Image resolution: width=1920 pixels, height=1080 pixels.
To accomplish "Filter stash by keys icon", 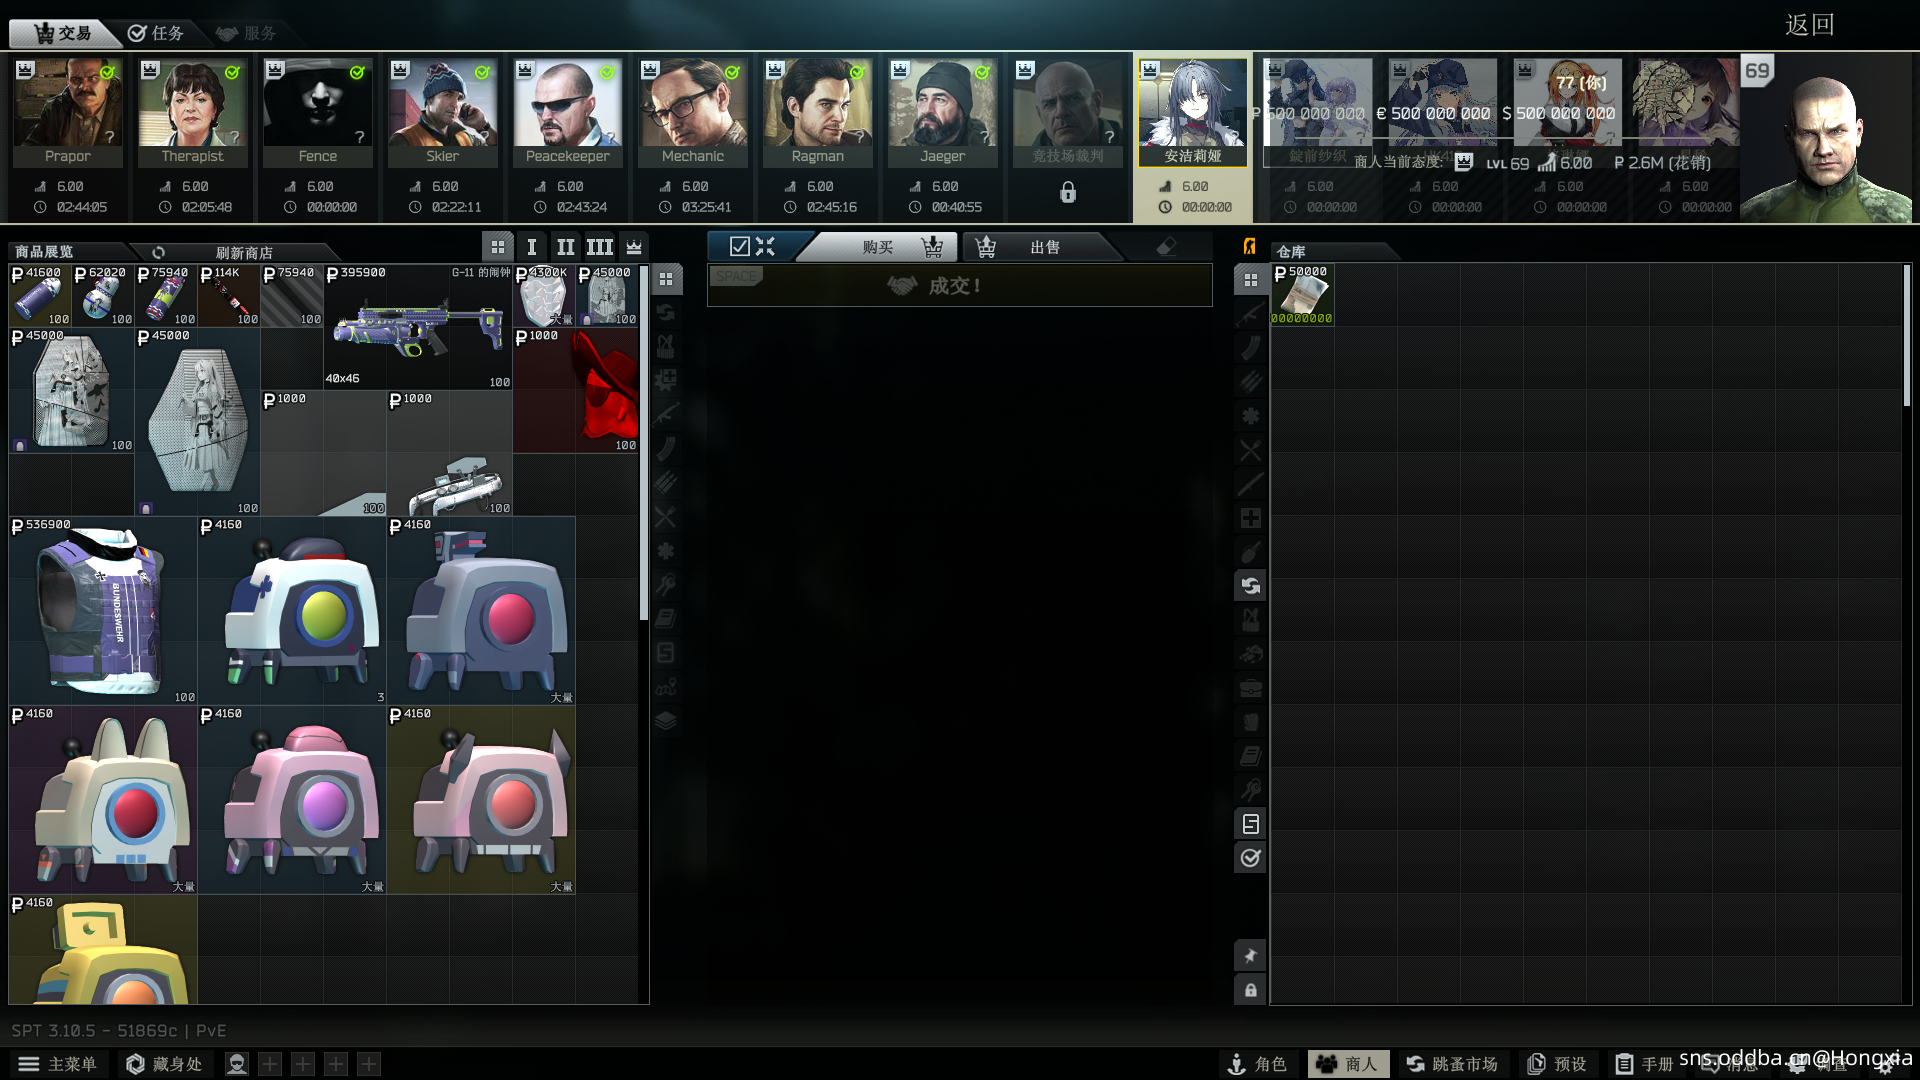I will tap(1250, 790).
